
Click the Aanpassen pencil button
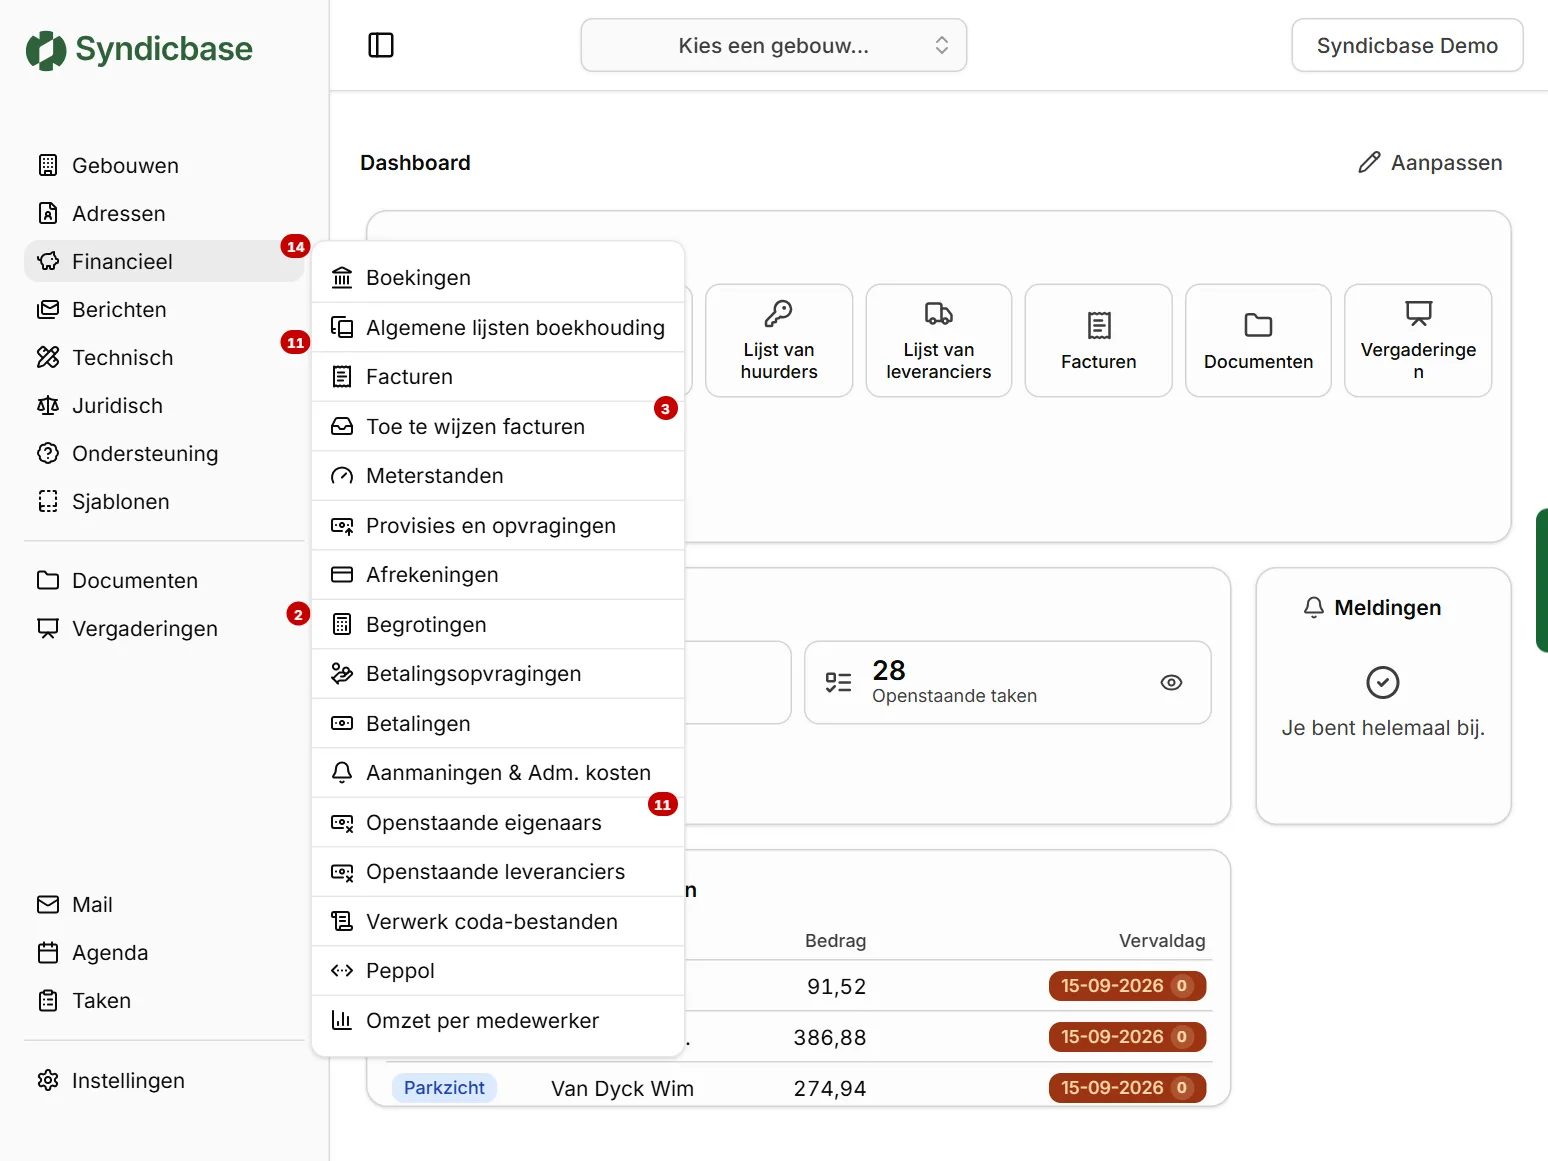click(1430, 162)
